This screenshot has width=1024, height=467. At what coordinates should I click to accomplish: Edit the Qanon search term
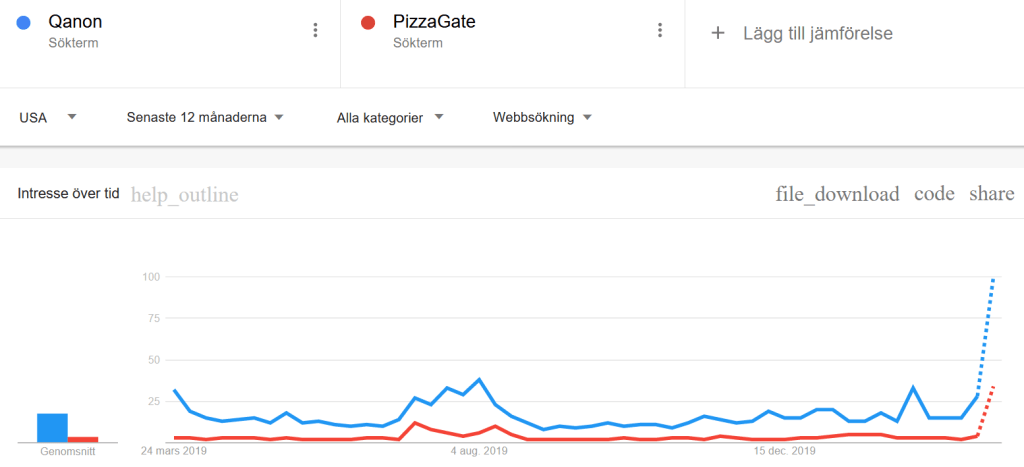(75, 22)
